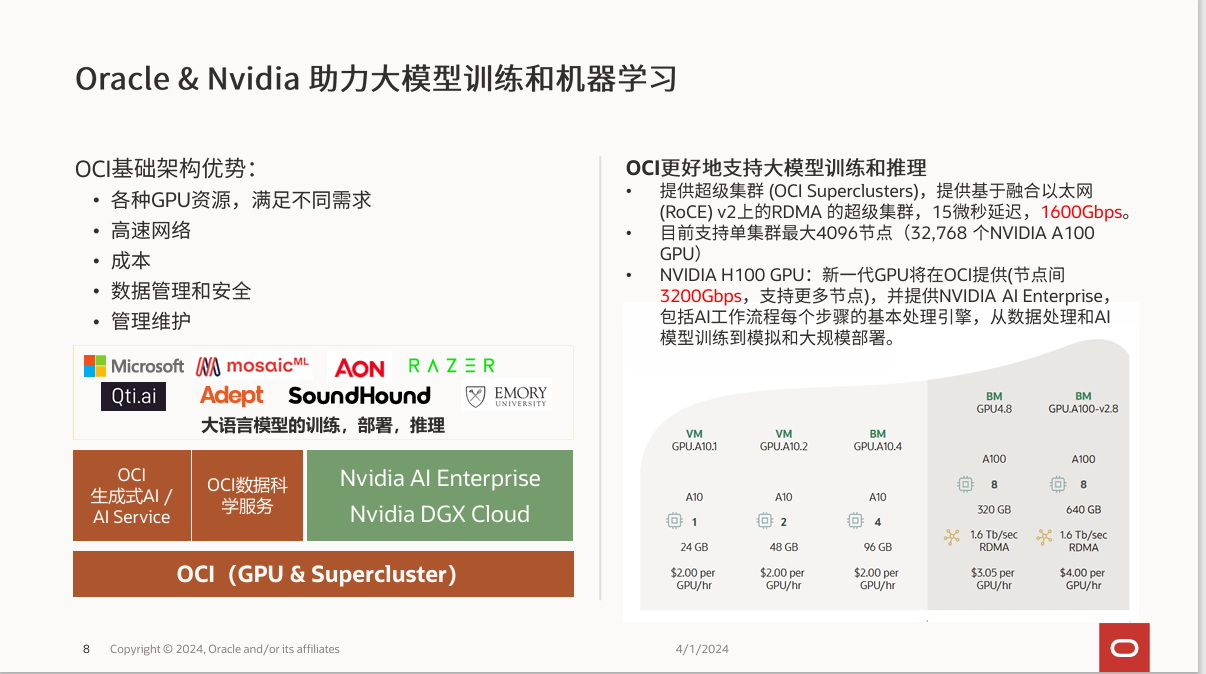This screenshot has width=1206, height=674.
Task: Click the '24 GB' memory value
Action: click(x=694, y=547)
